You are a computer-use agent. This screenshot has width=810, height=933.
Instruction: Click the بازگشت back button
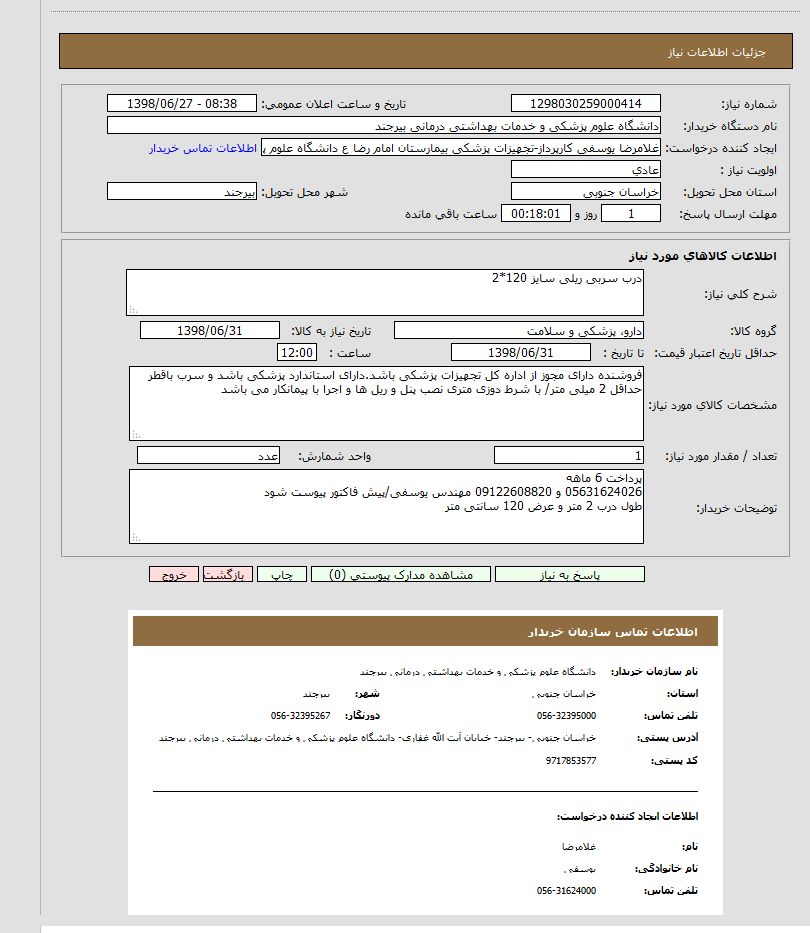coord(228,574)
